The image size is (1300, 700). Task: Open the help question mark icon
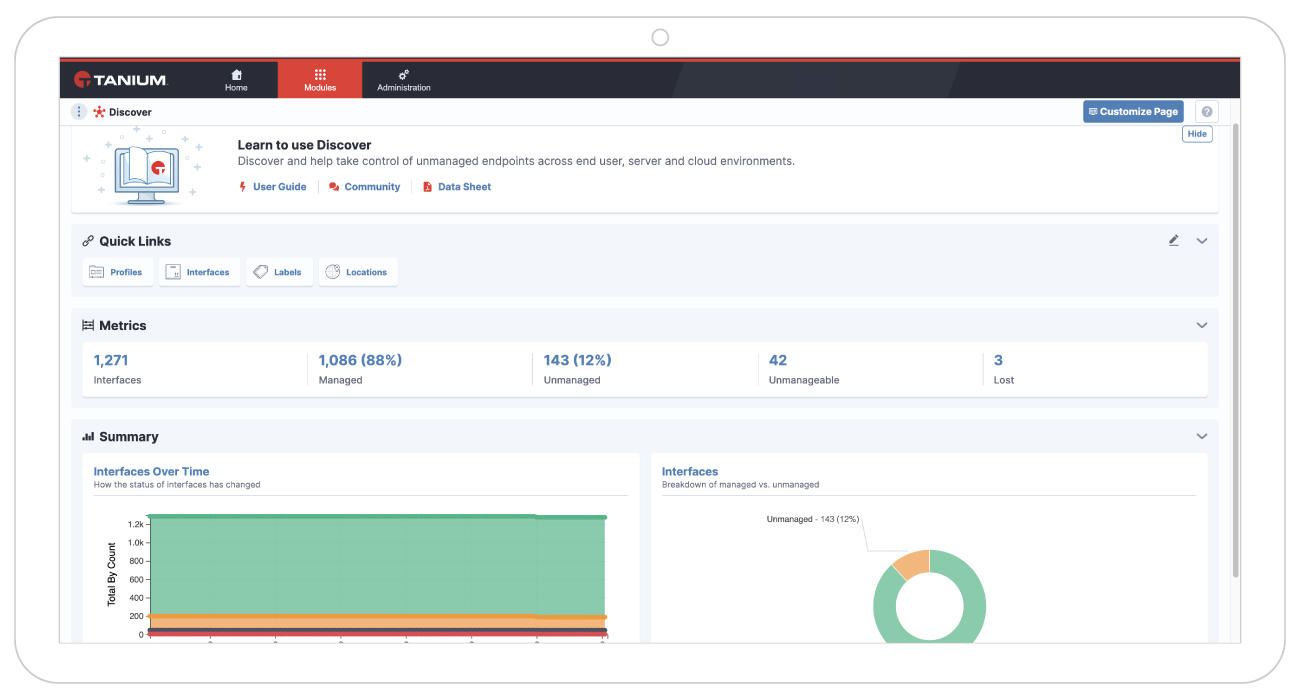pyautogui.click(x=1207, y=112)
